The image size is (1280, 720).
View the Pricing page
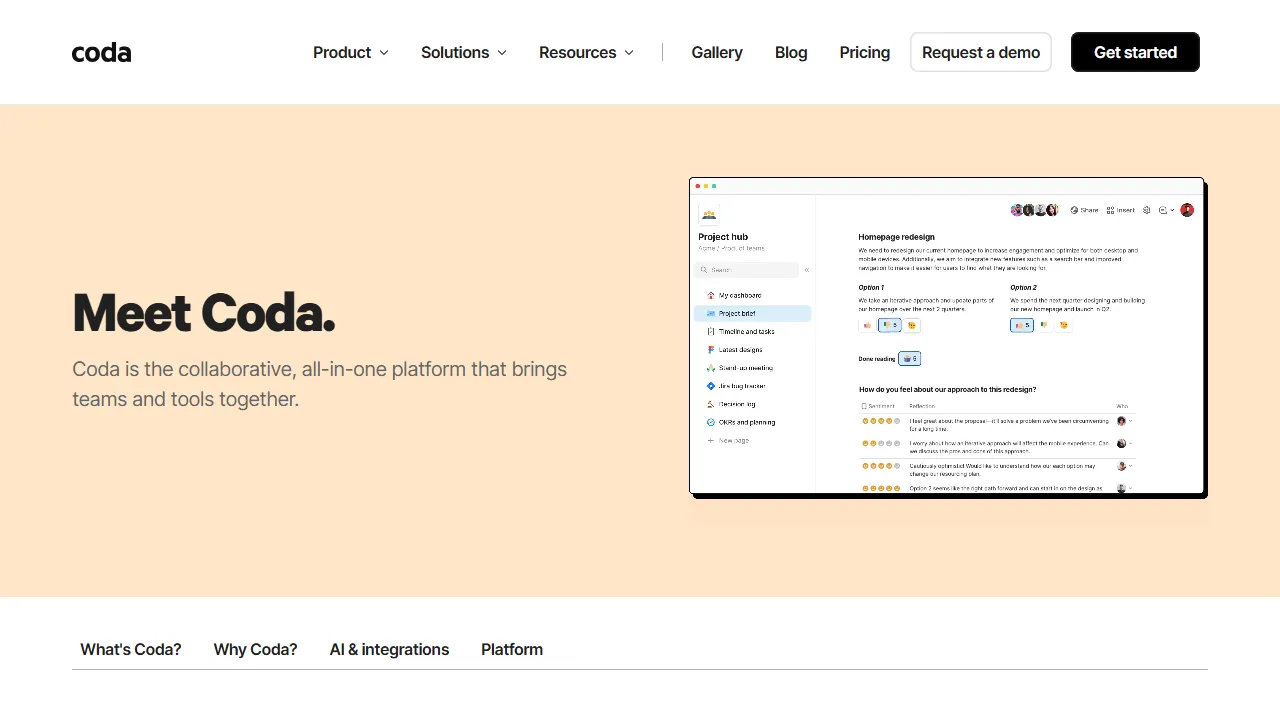pos(865,52)
